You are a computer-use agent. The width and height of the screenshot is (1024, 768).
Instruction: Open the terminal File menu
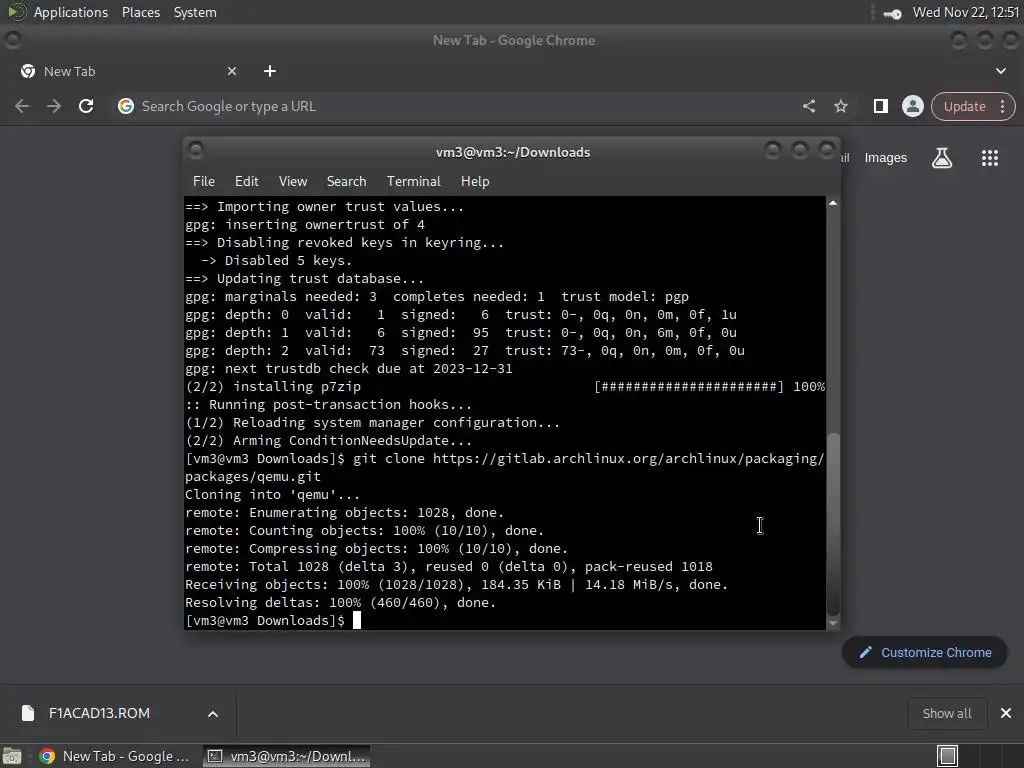click(204, 182)
